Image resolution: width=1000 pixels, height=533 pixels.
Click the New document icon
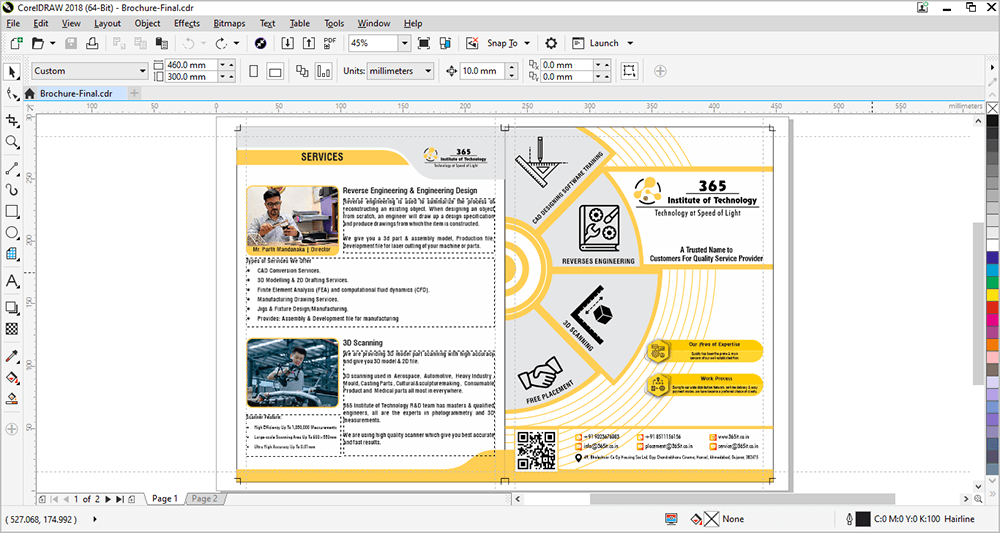coord(17,43)
